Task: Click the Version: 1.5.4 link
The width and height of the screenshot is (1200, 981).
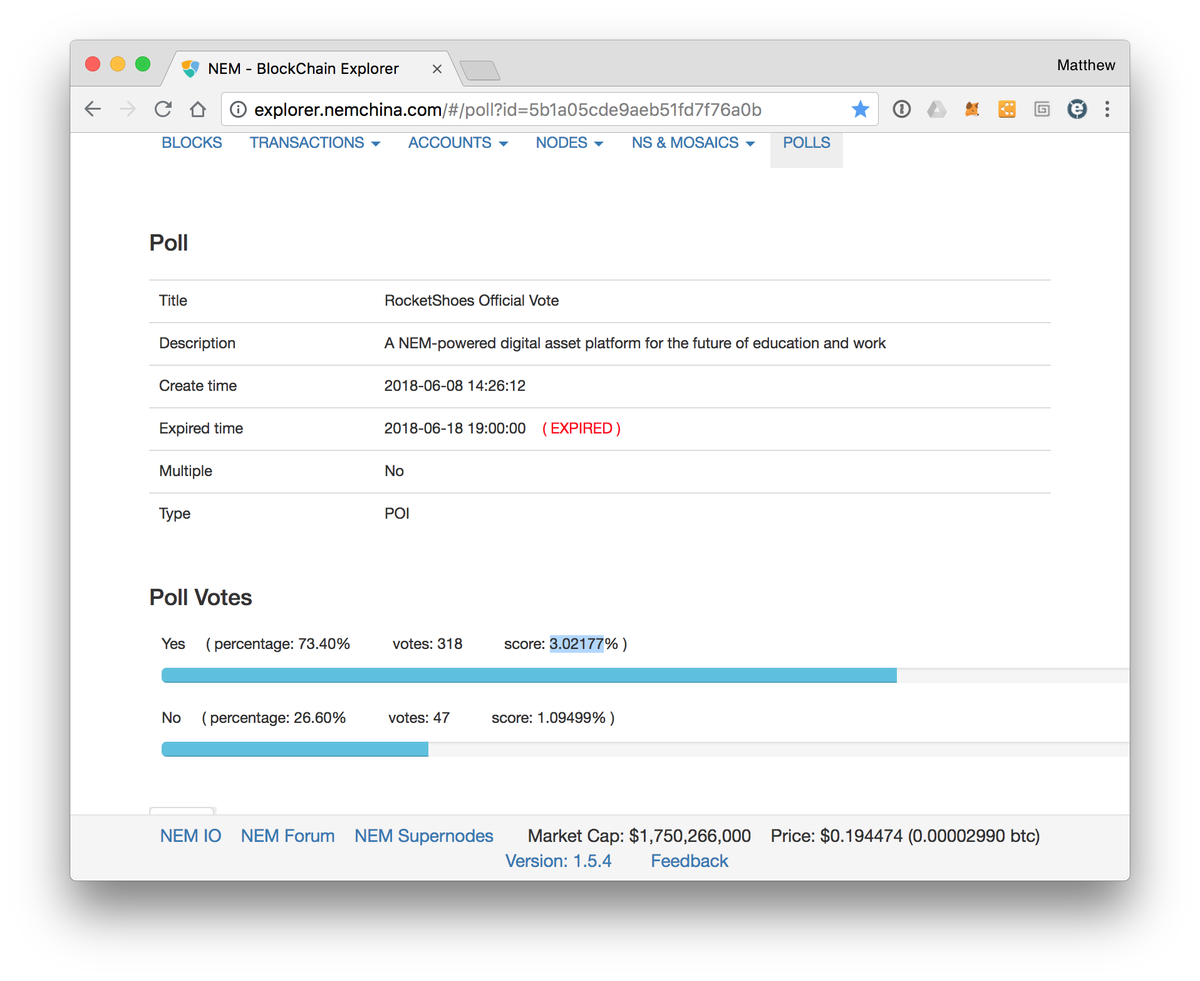Action: (x=558, y=861)
